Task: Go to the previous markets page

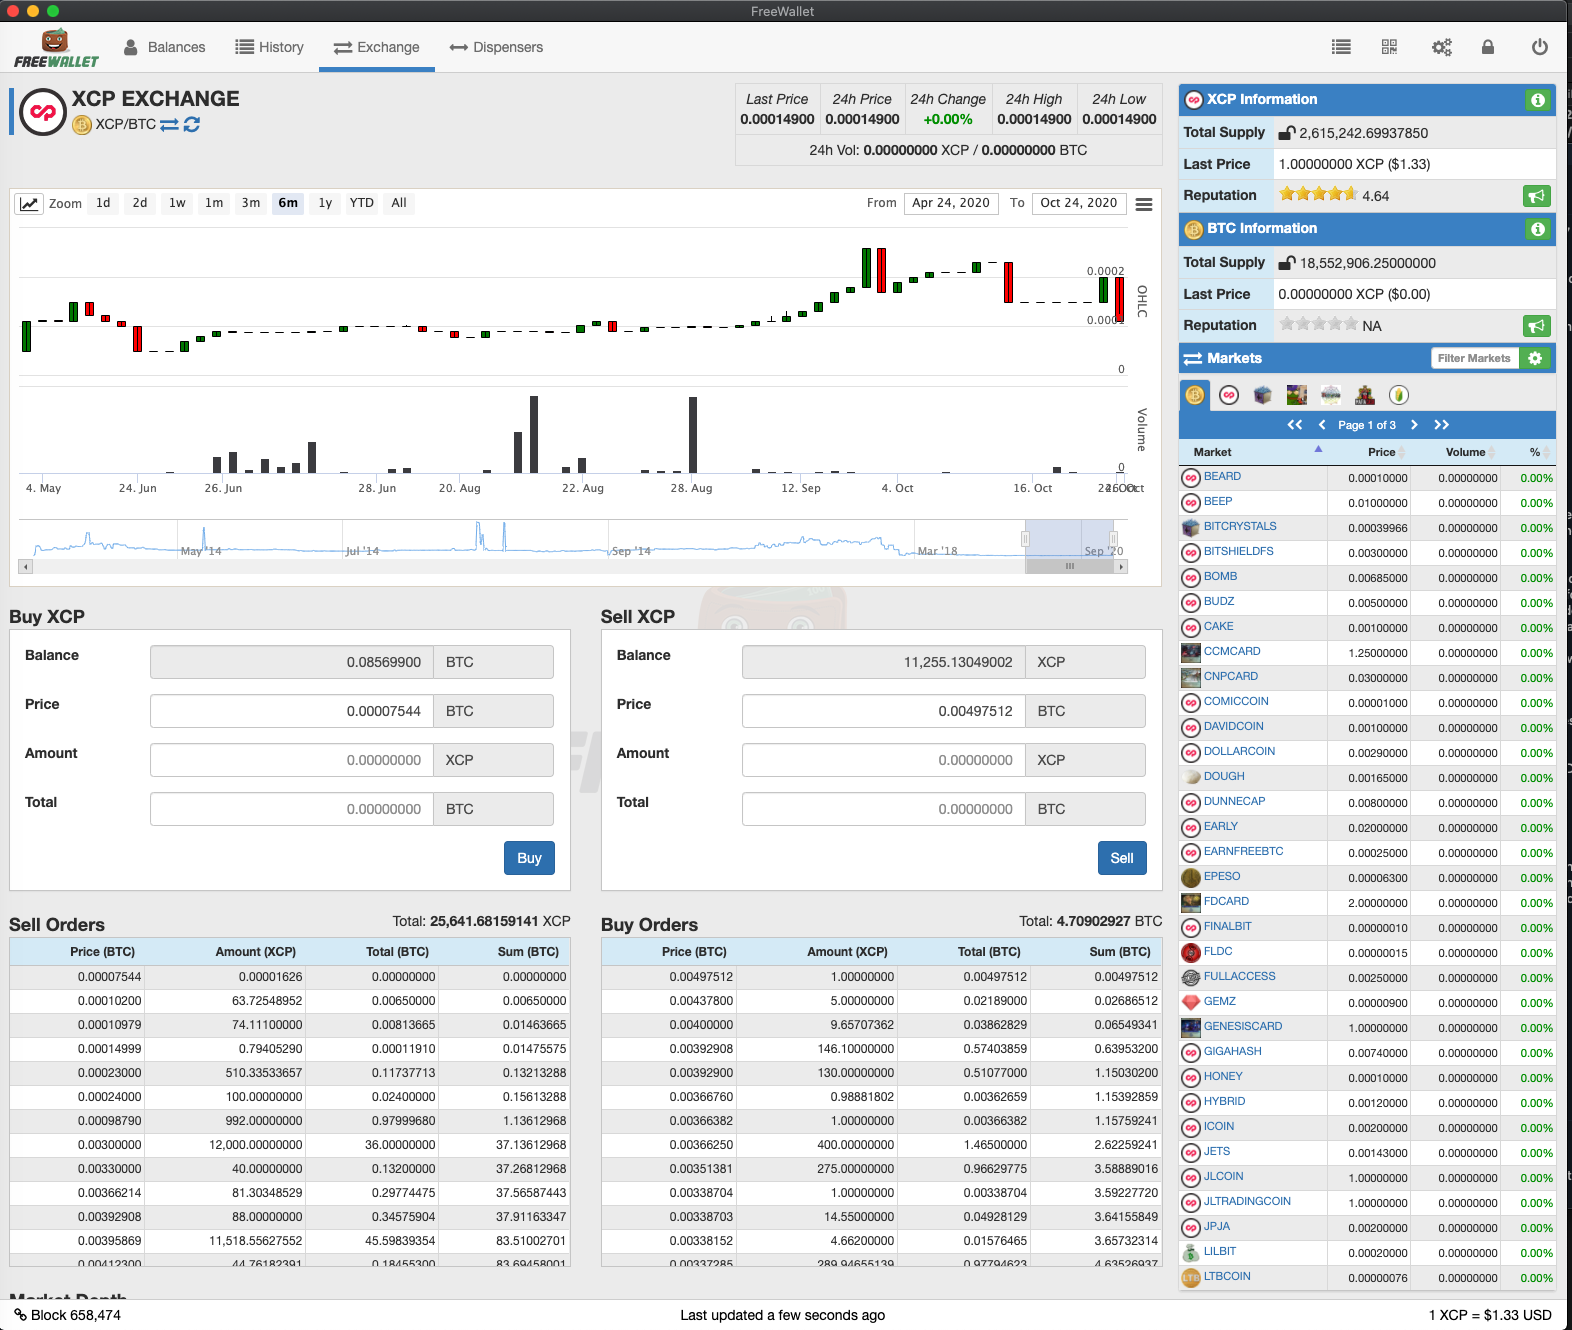Action: point(1322,425)
